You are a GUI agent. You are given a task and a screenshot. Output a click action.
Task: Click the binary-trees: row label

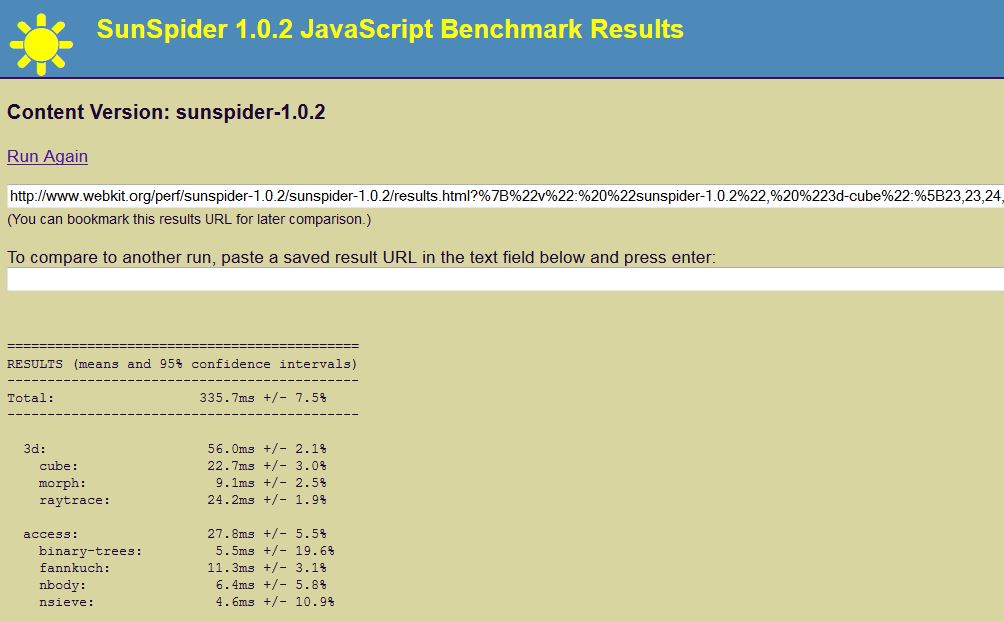click(90, 551)
